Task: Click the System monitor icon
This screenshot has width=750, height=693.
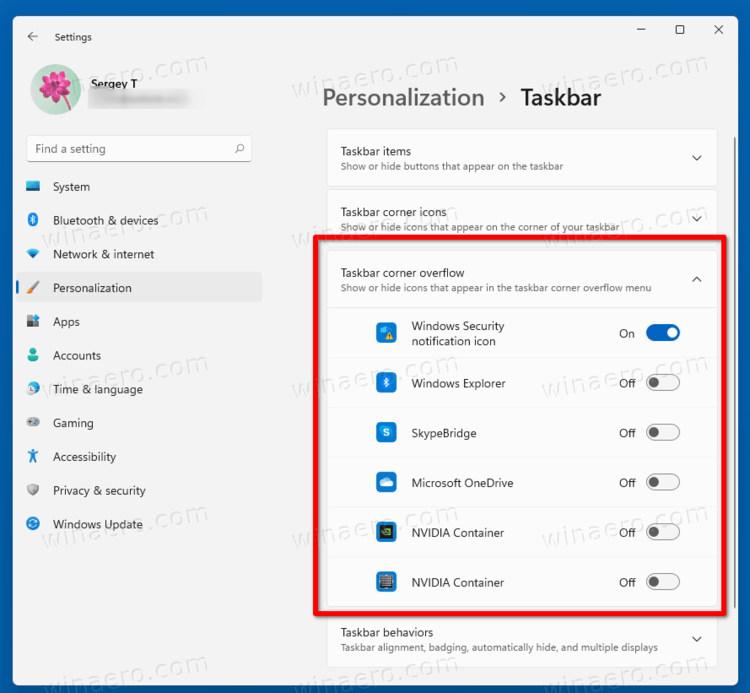Action: (x=33, y=186)
